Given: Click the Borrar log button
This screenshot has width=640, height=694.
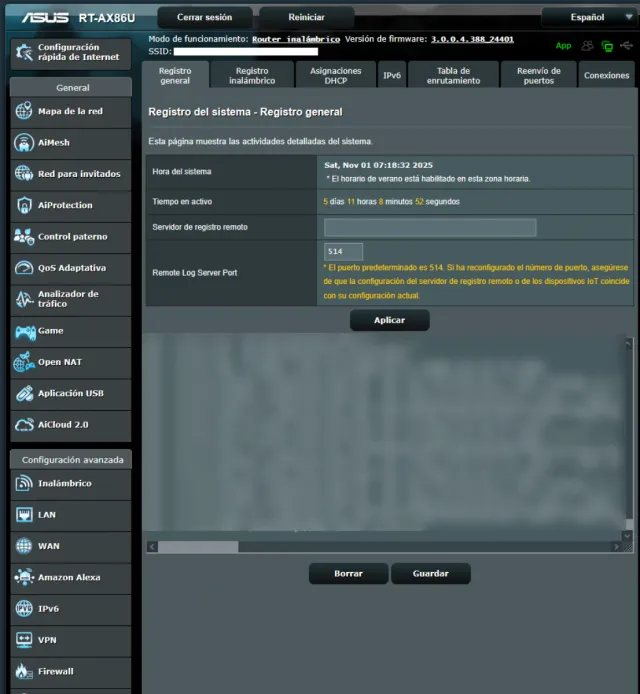Looking at the screenshot, I should [348, 574].
